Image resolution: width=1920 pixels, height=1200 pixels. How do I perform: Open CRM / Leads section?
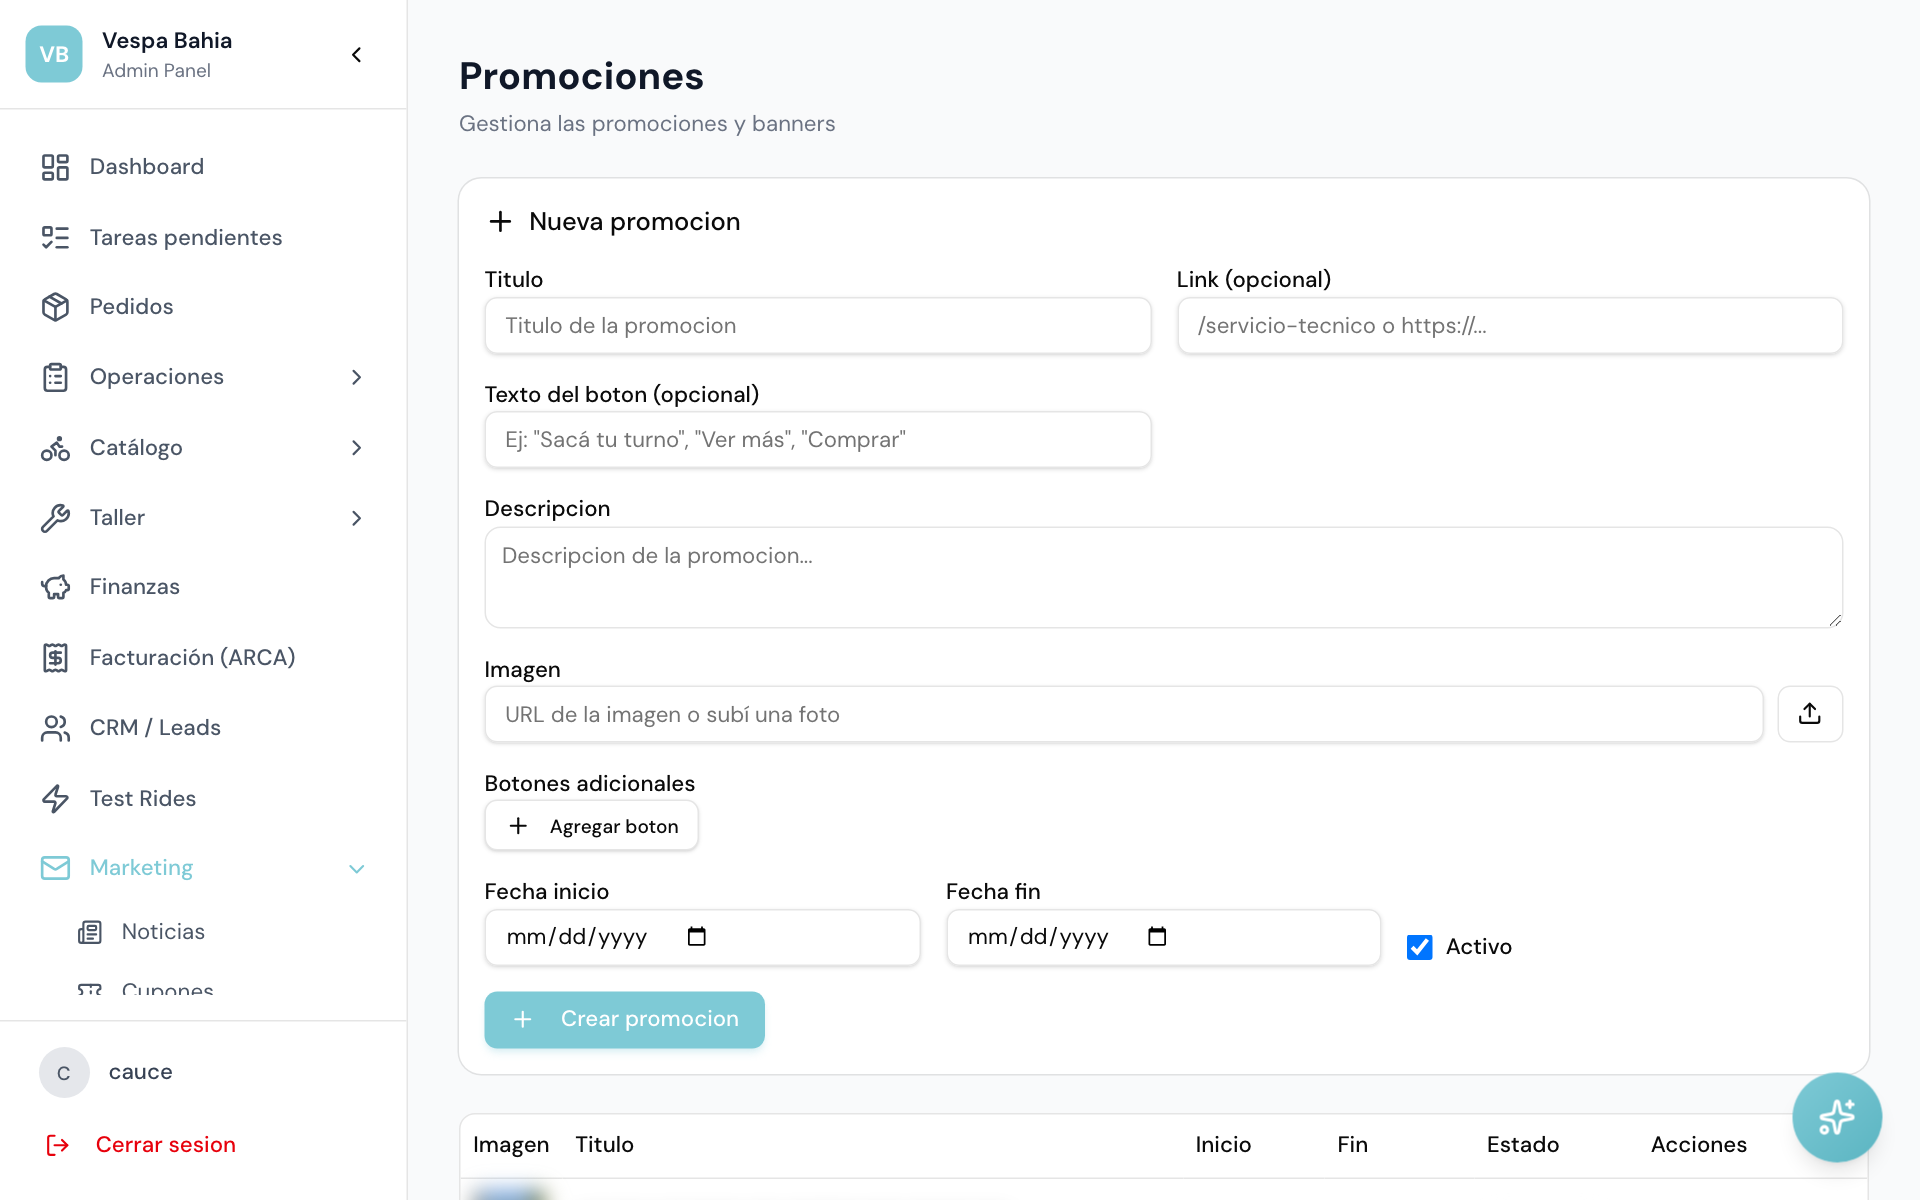point(203,728)
